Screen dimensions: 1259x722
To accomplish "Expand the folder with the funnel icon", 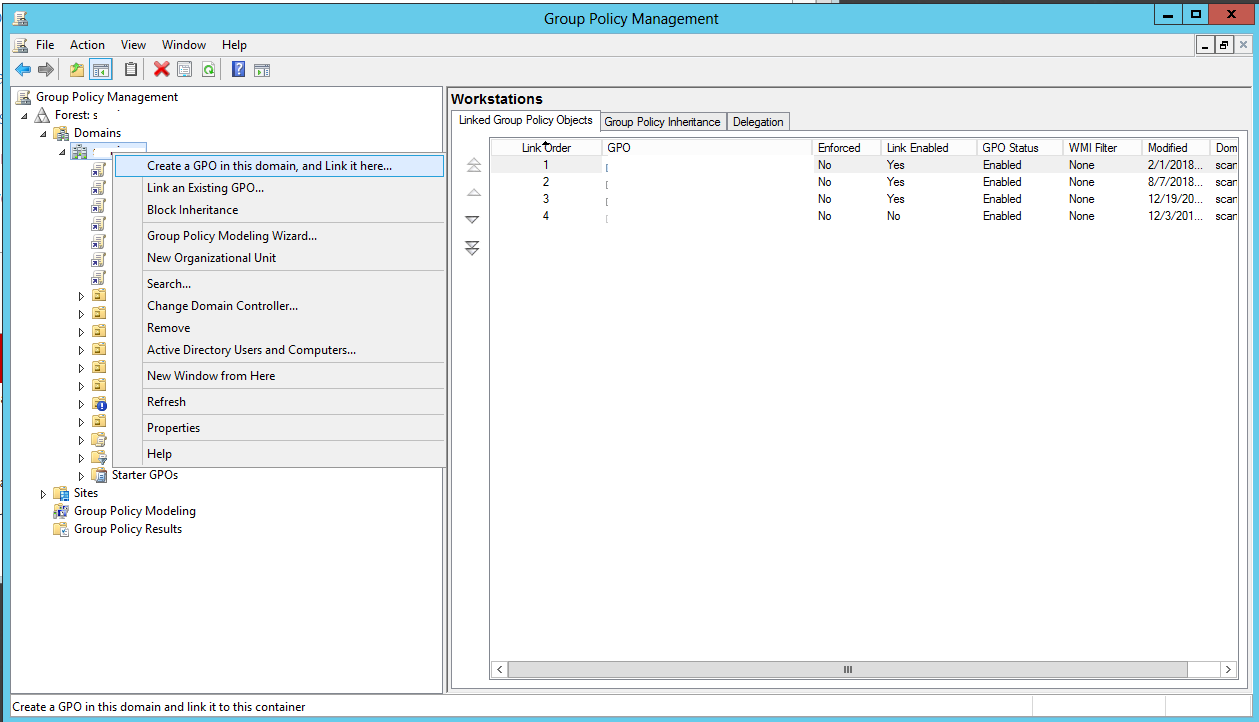I will pyautogui.click(x=81, y=457).
